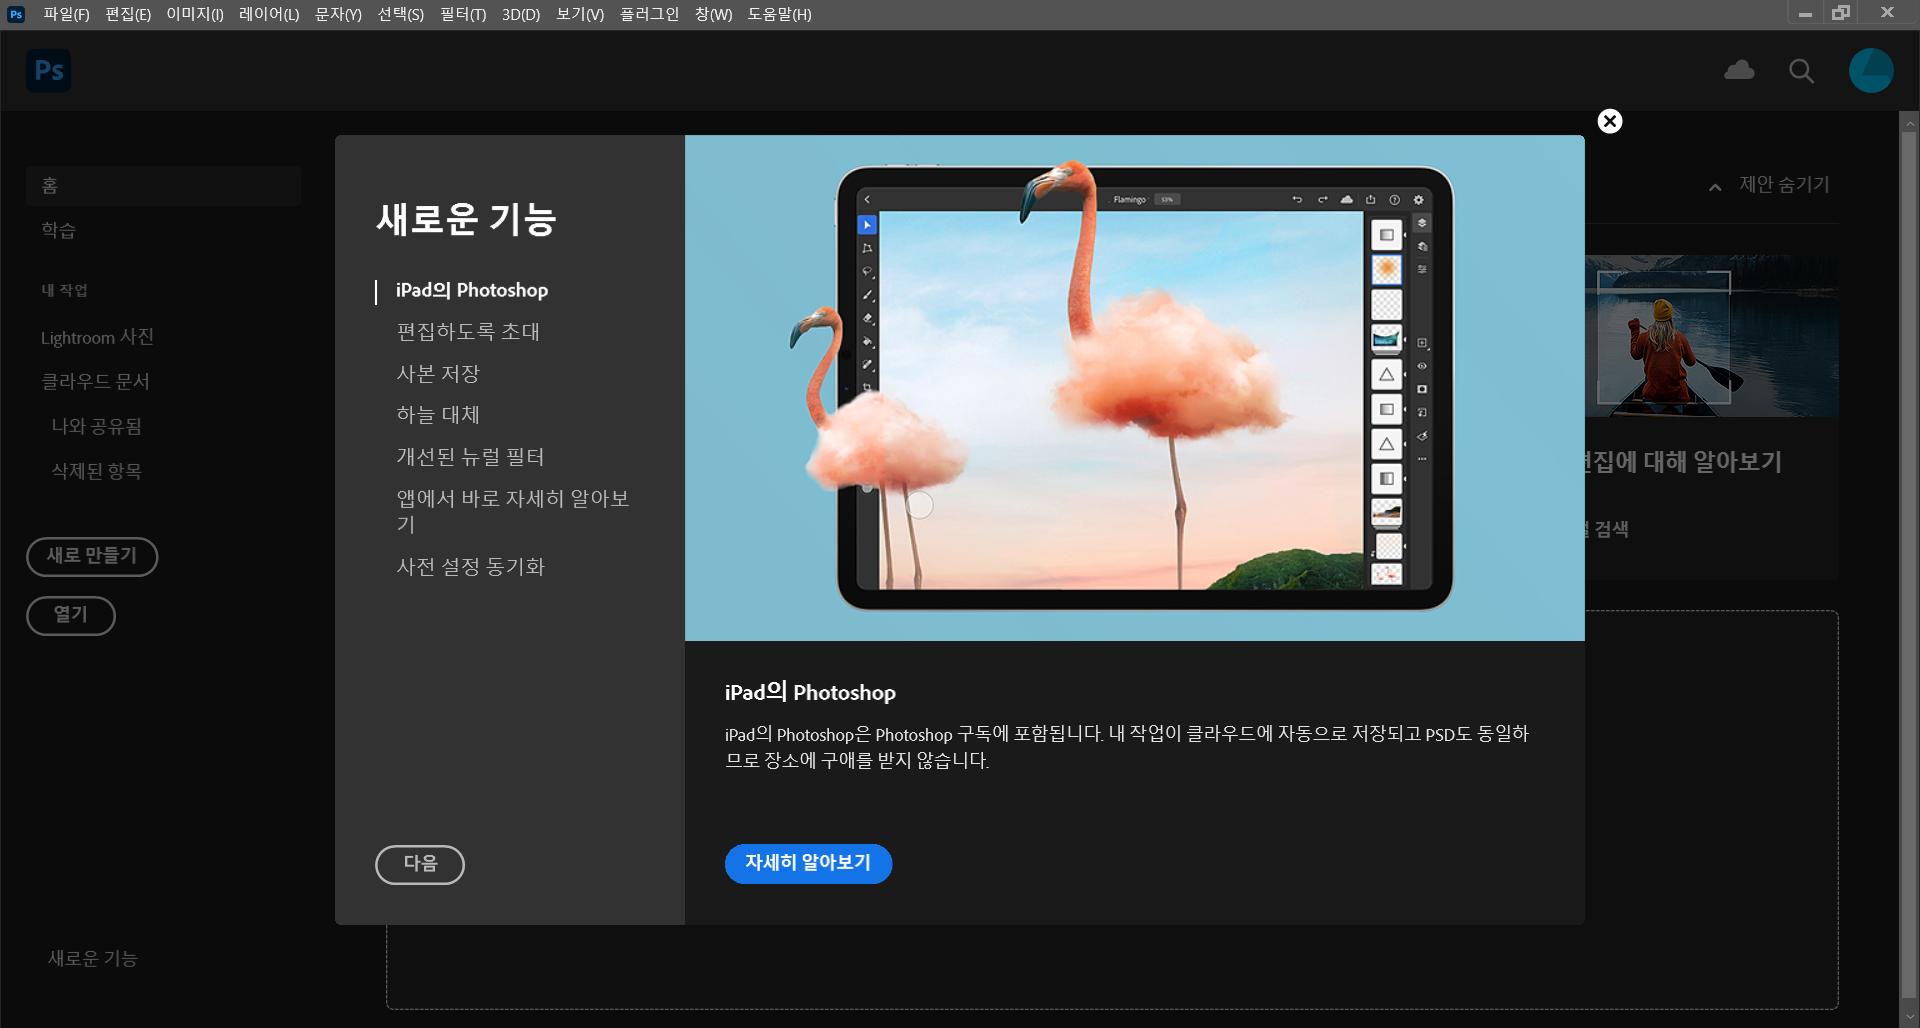This screenshot has width=1920, height=1028.
Task: Click 새로 만들기 button in sidebar
Action: 92,556
